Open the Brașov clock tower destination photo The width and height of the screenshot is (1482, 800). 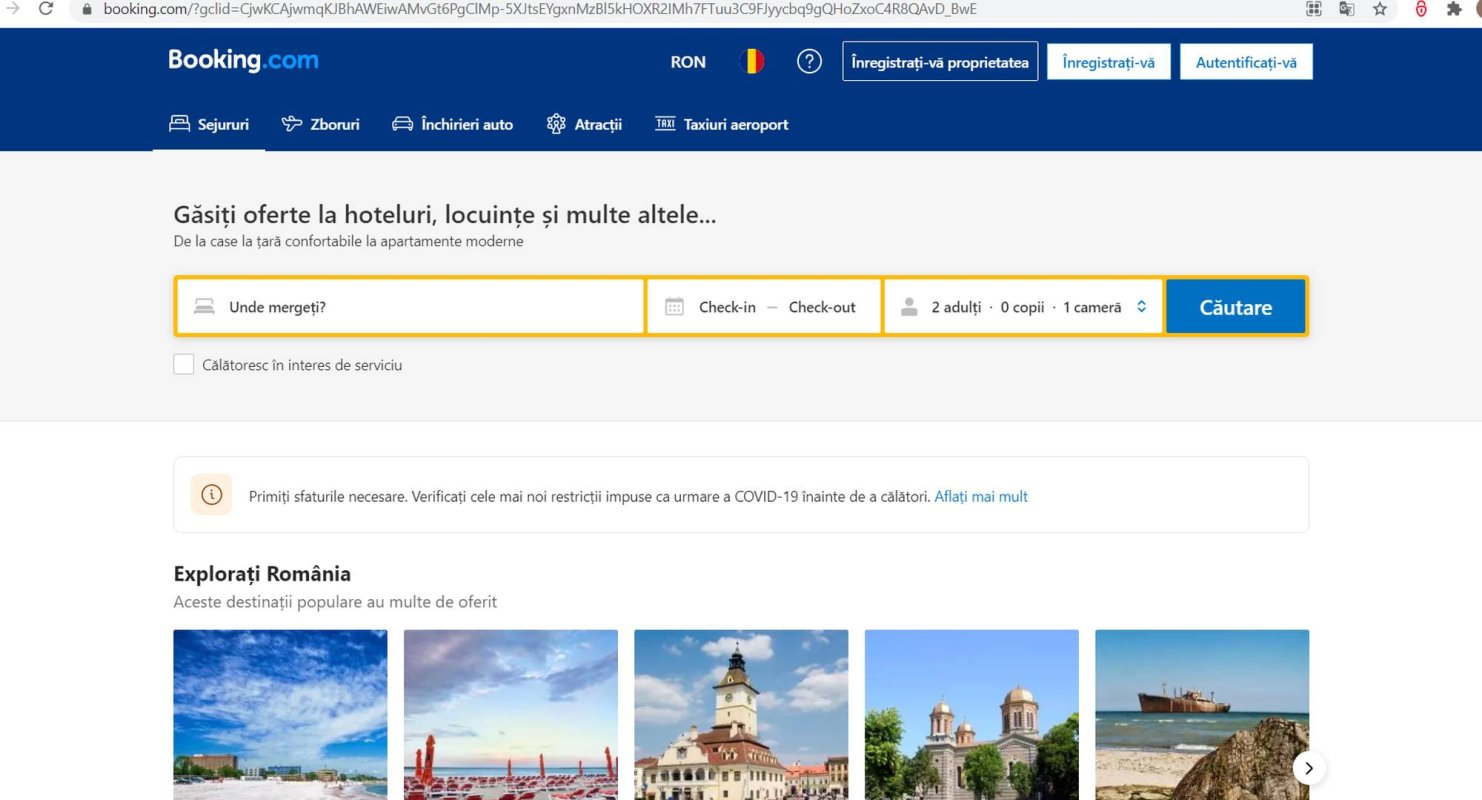pyautogui.click(x=740, y=714)
